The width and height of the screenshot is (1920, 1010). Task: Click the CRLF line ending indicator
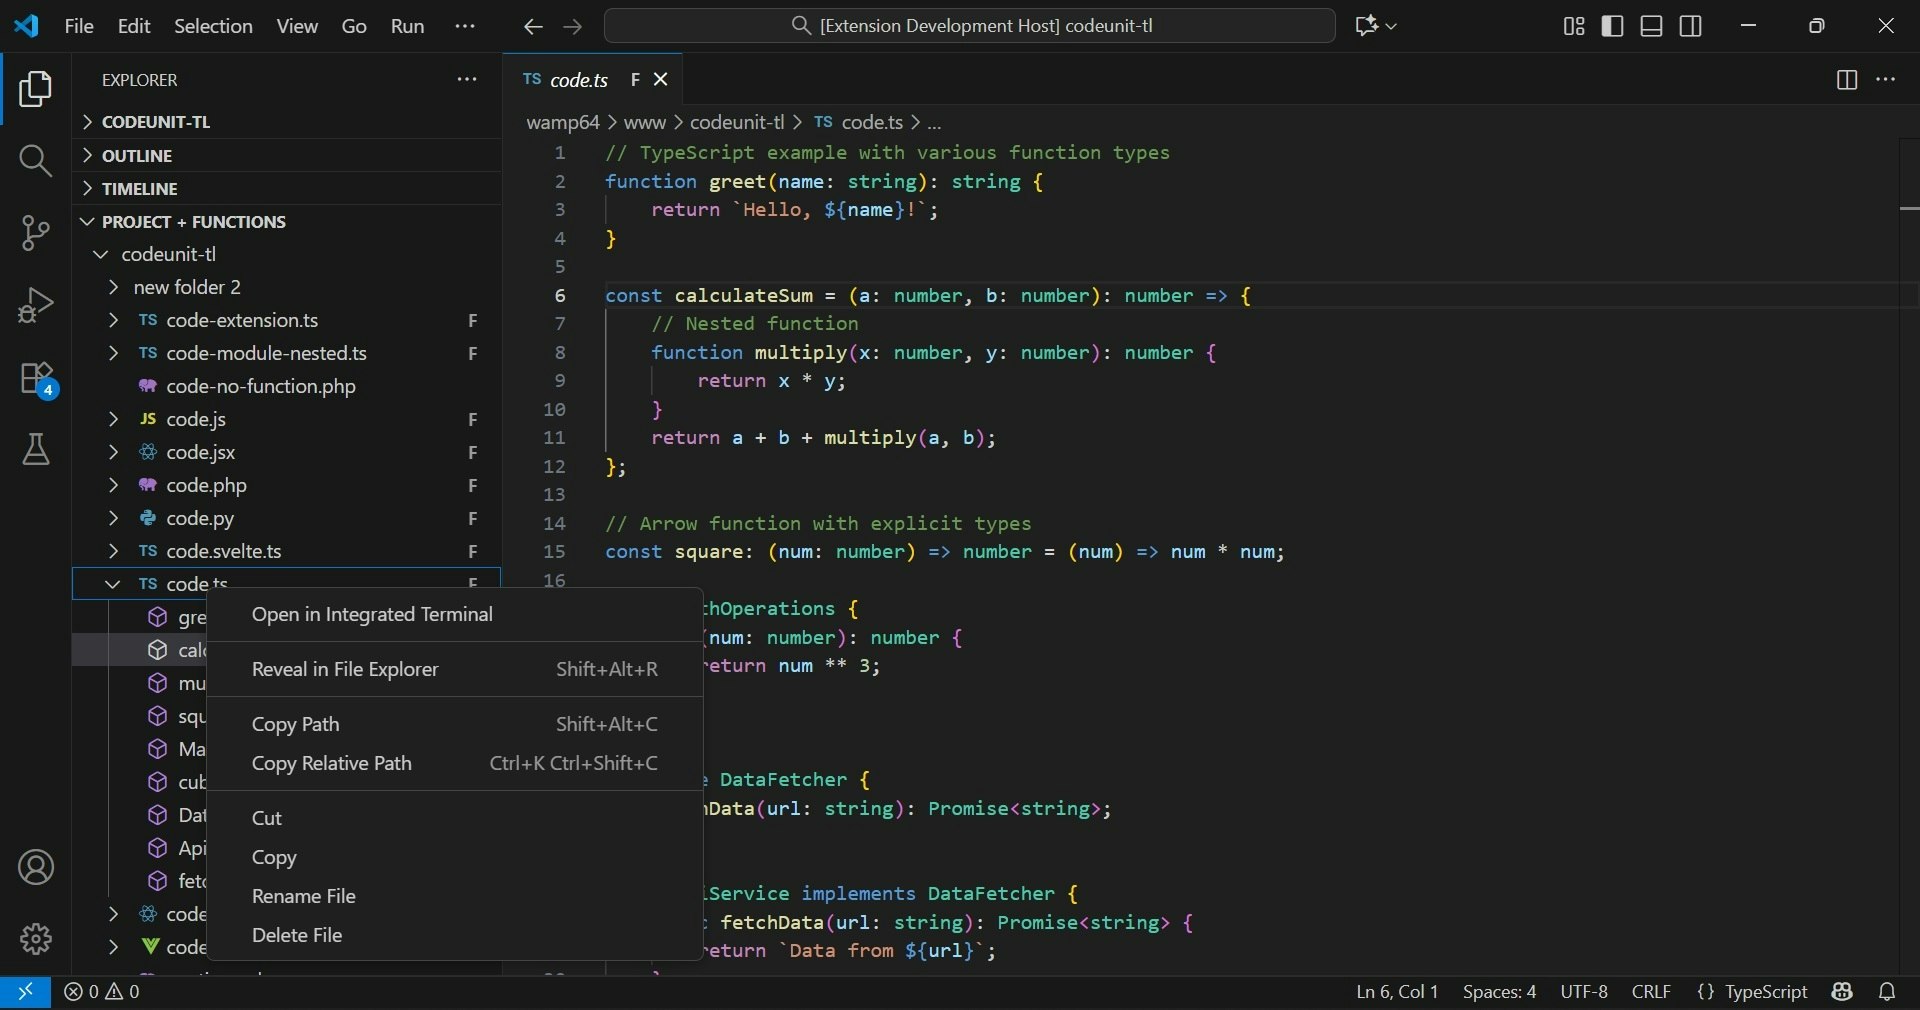coord(1651,992)
